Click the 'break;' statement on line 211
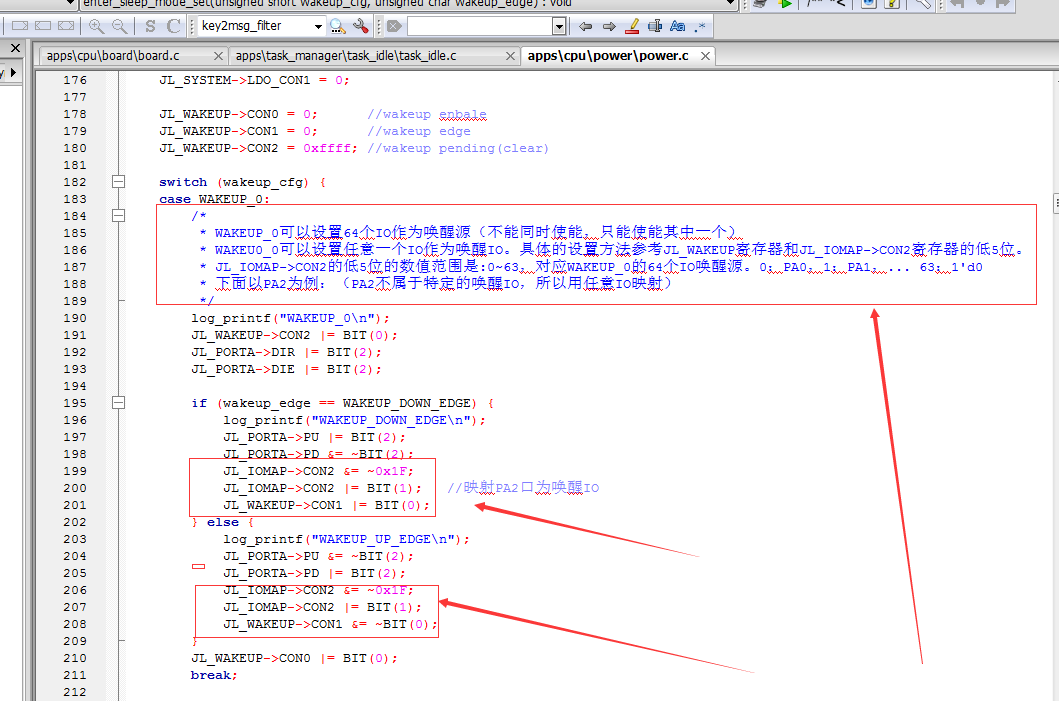This screenshot has width=1059, height=701. (x=213, y=675)
